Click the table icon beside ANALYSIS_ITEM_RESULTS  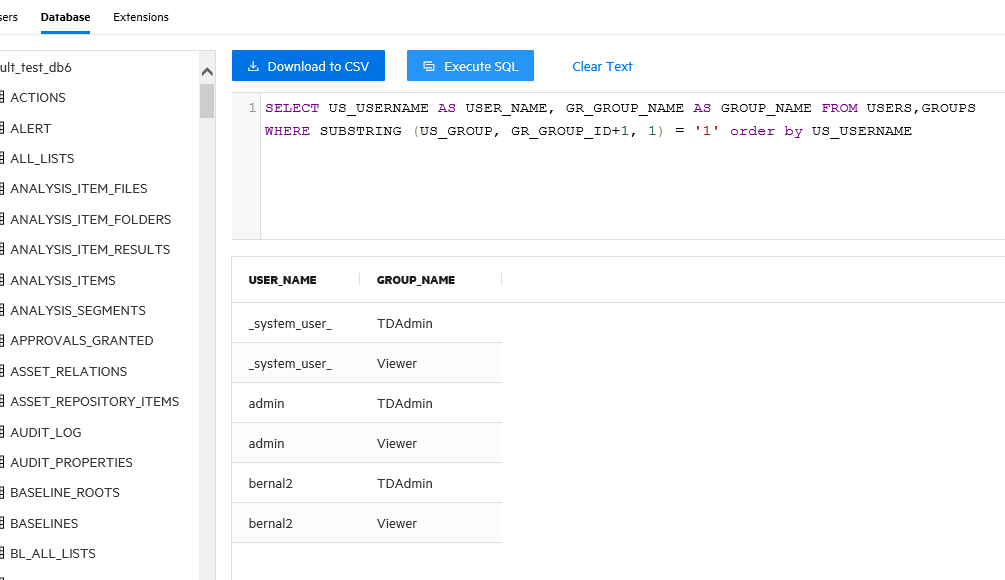click(x=2, y=249)
